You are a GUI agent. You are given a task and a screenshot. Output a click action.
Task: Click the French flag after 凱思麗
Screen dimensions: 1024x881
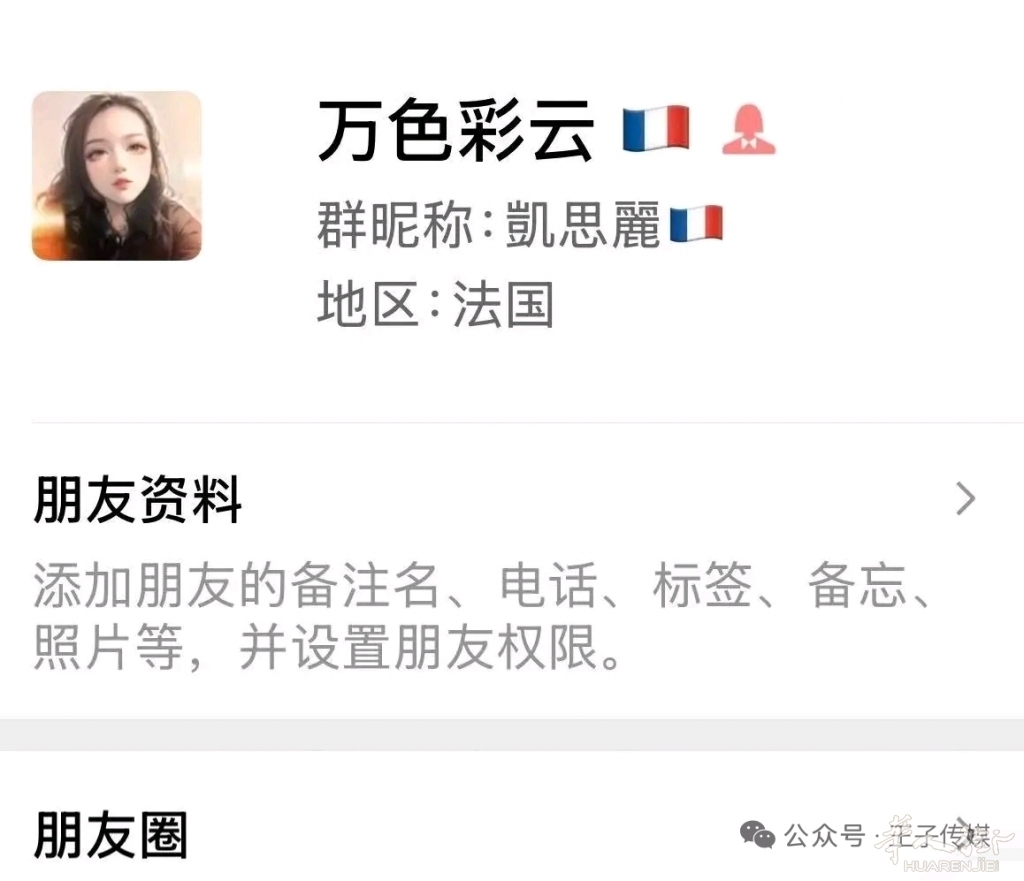(x=697, y=223)
